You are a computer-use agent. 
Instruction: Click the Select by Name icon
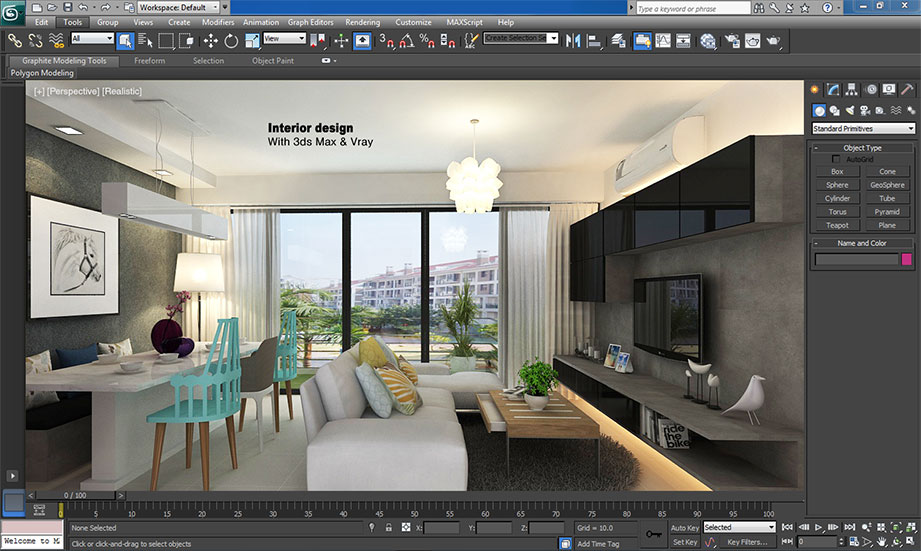point(145,41)
